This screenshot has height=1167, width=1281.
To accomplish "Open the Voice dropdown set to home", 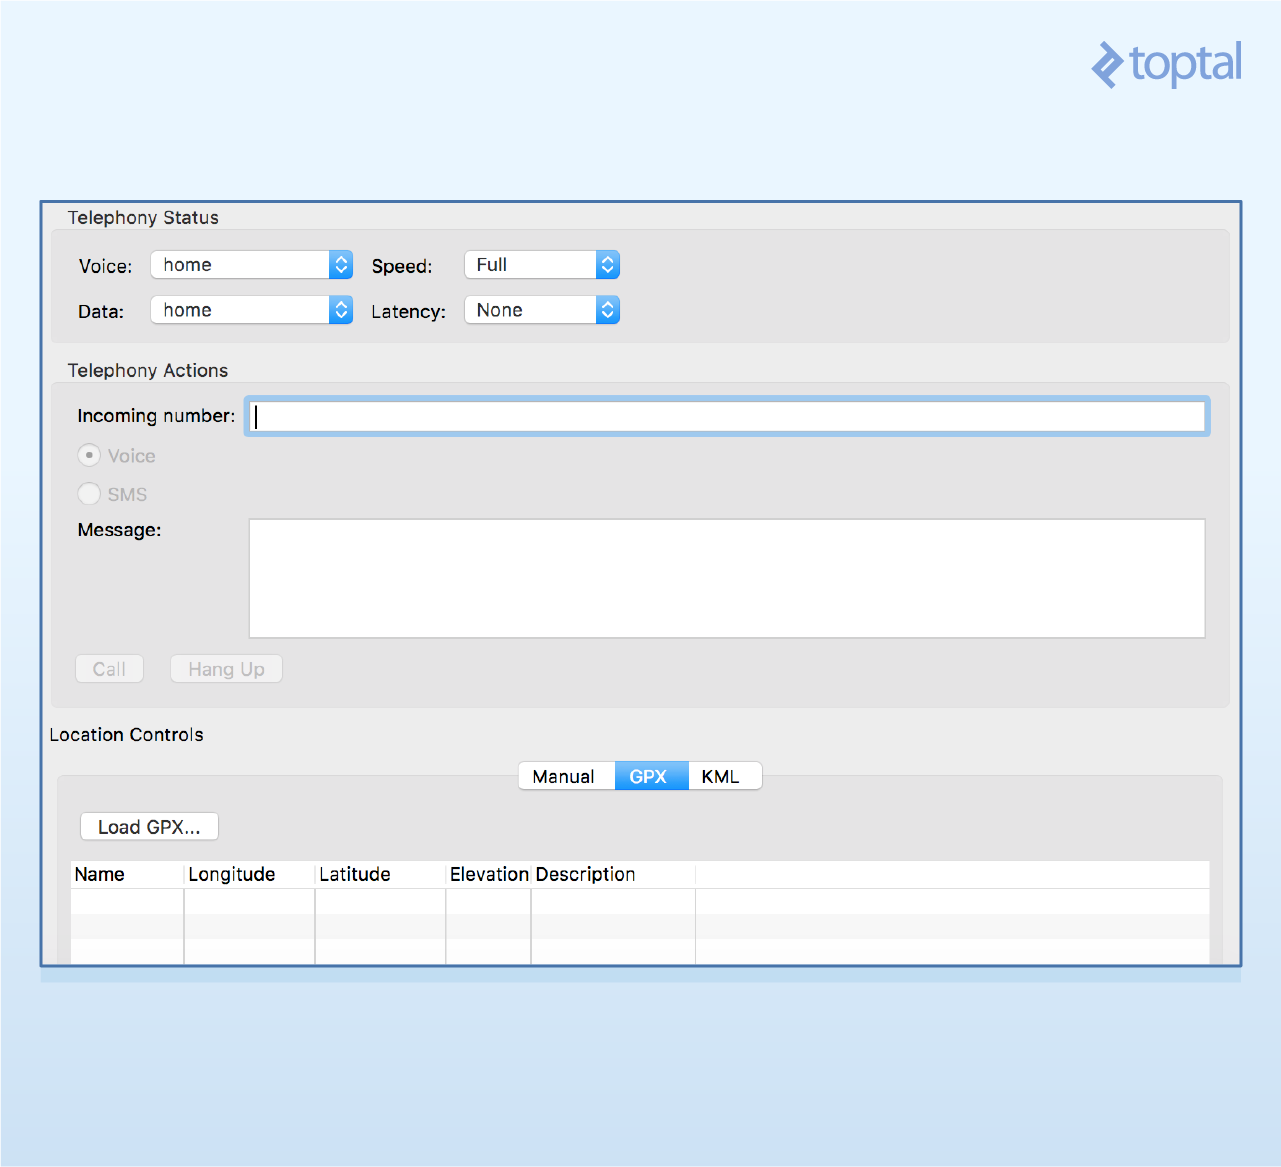I will (x=240, y=264).
